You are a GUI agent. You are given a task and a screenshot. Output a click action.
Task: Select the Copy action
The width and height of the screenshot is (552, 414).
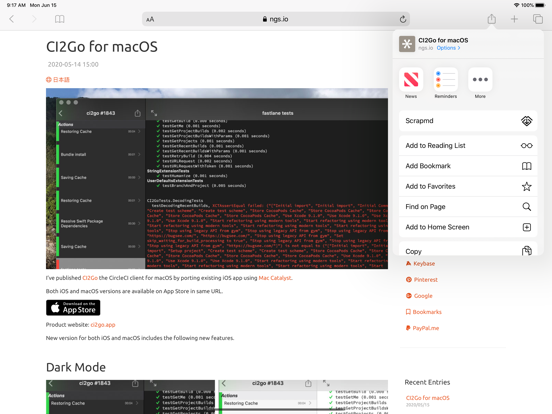[x=468, y=249]
